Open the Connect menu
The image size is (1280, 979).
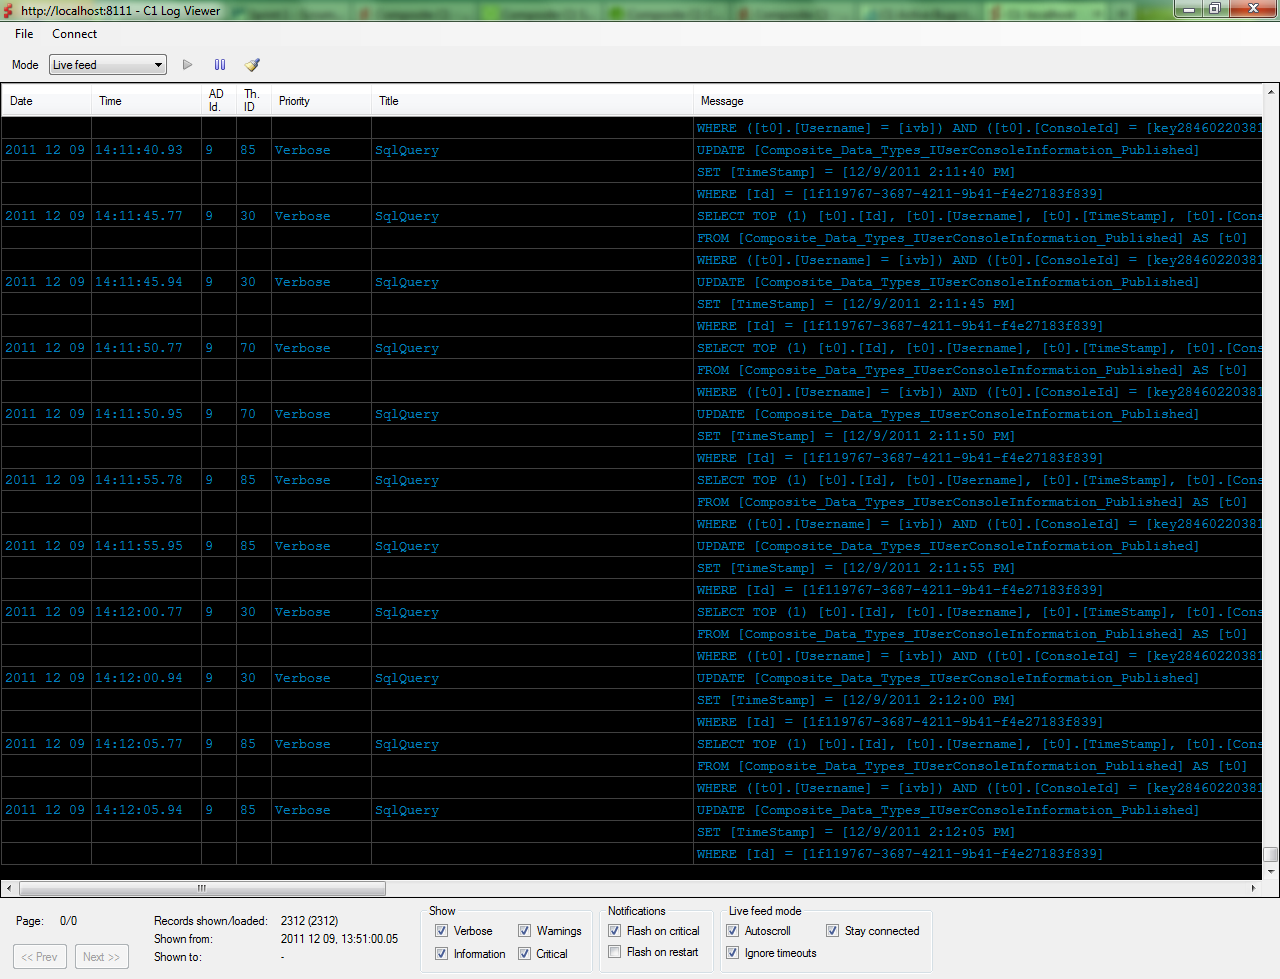click(74, 34)
